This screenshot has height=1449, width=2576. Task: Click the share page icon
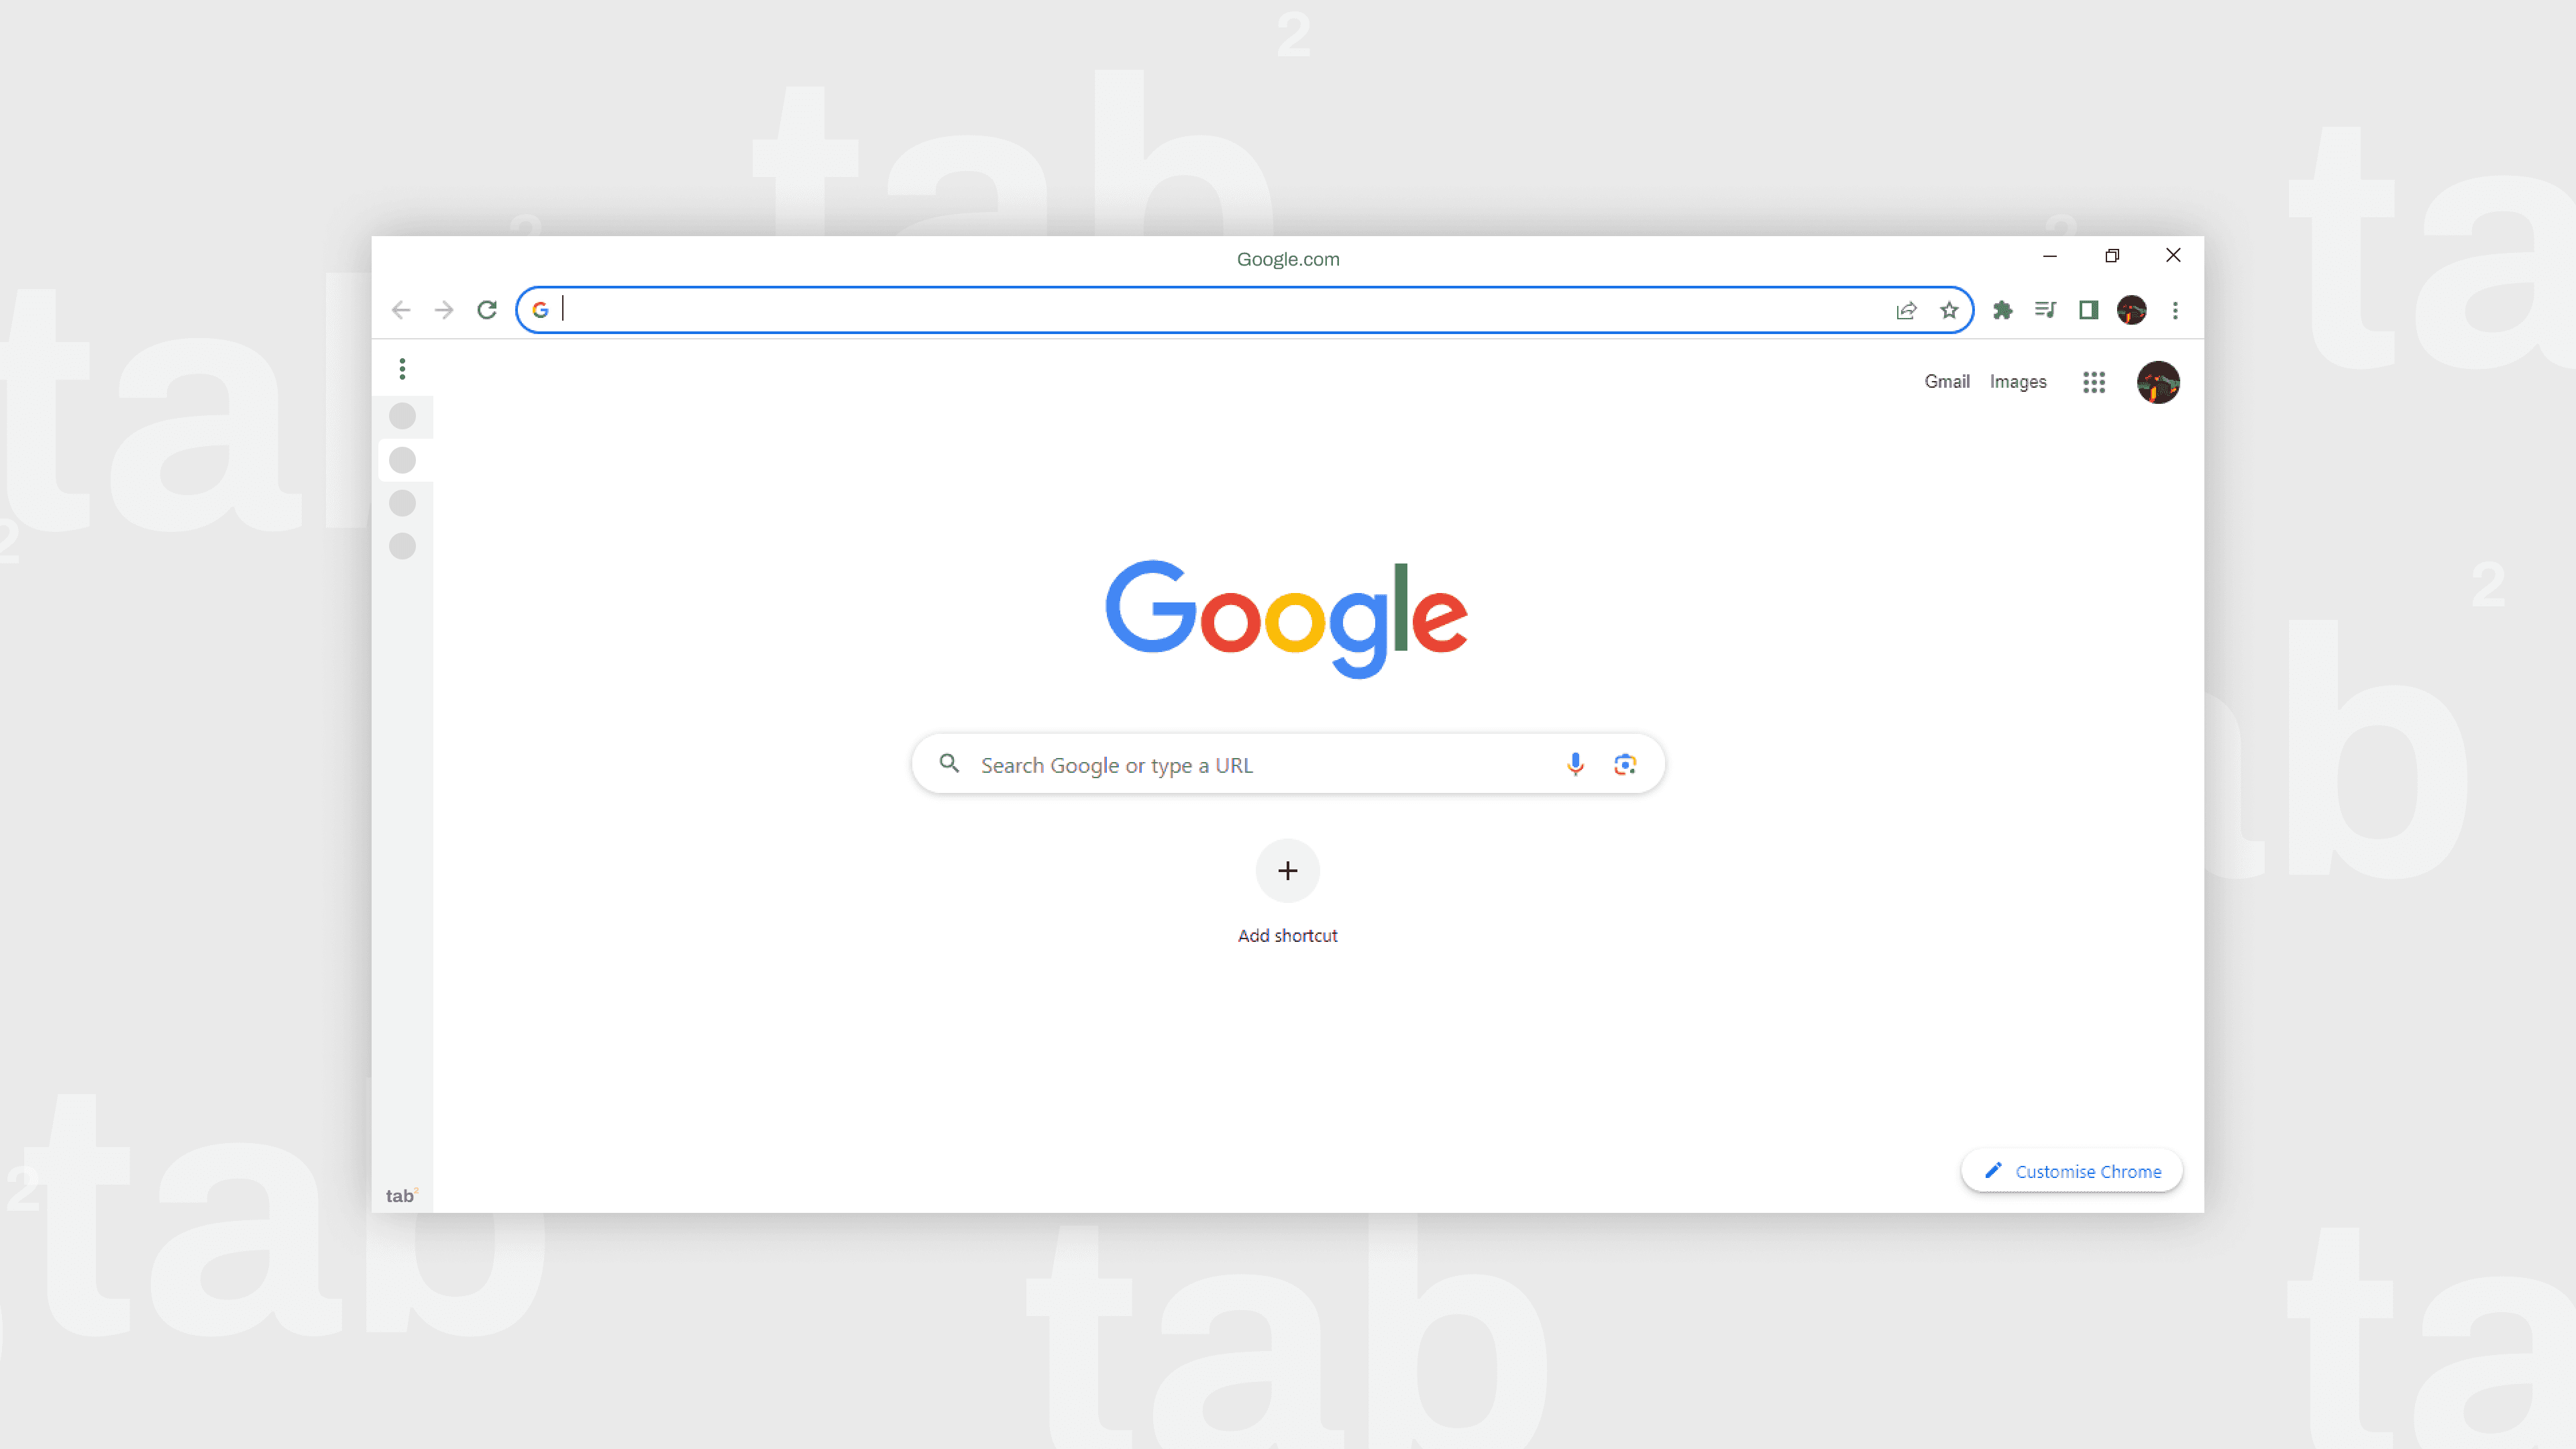coord(1907,310)
